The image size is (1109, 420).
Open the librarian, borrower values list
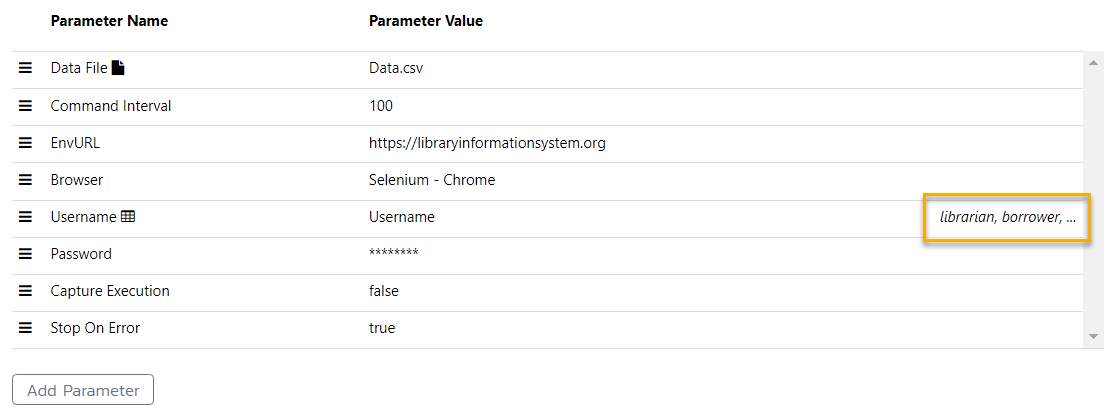point(1006,217)
